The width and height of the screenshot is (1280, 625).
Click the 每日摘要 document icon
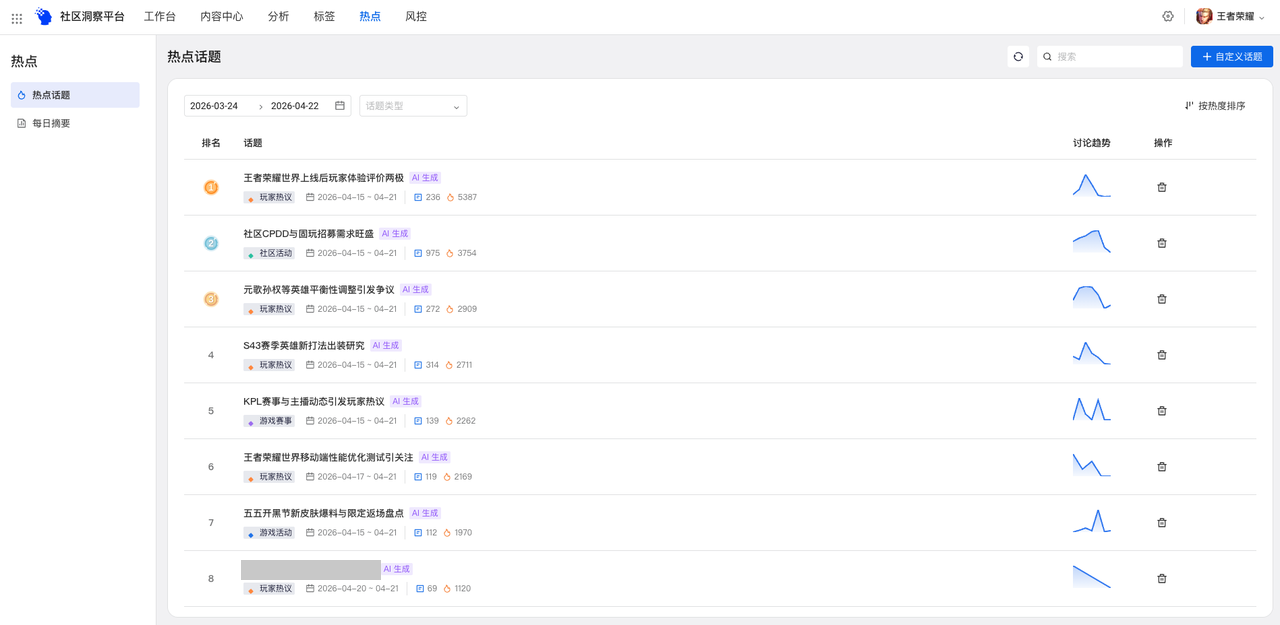pyautogui.click(x=22, y=123)
